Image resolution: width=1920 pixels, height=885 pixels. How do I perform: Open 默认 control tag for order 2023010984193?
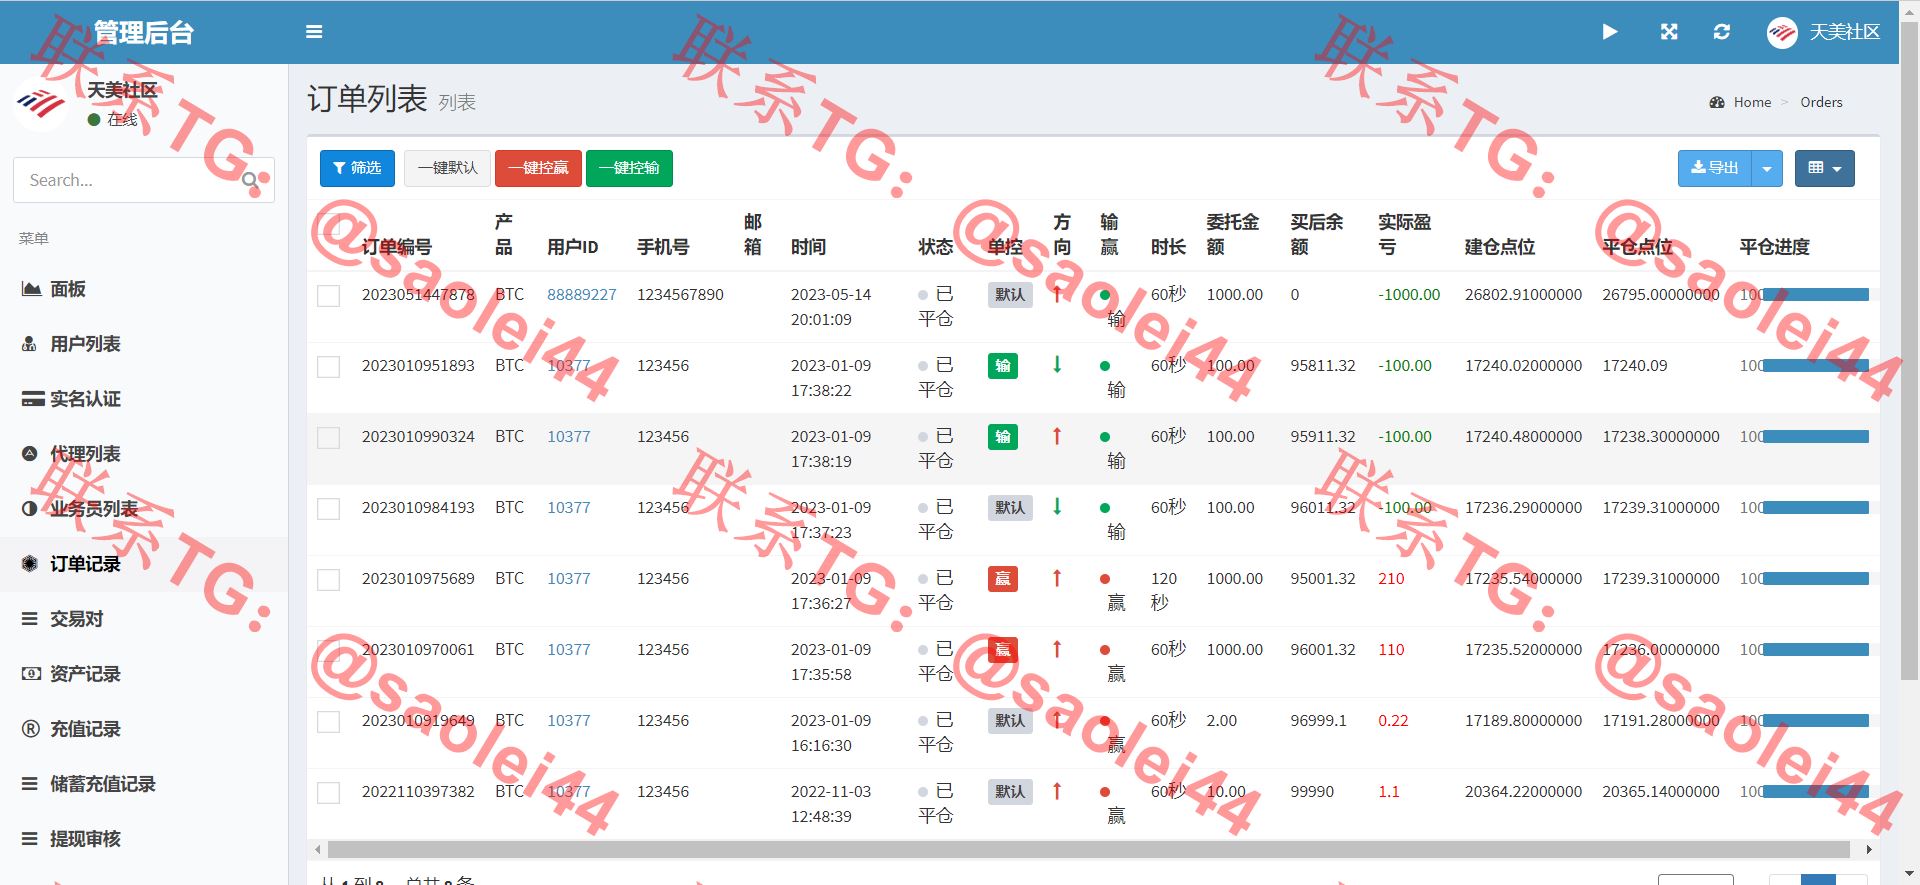pyautogui.click(x=1010, y=508)
